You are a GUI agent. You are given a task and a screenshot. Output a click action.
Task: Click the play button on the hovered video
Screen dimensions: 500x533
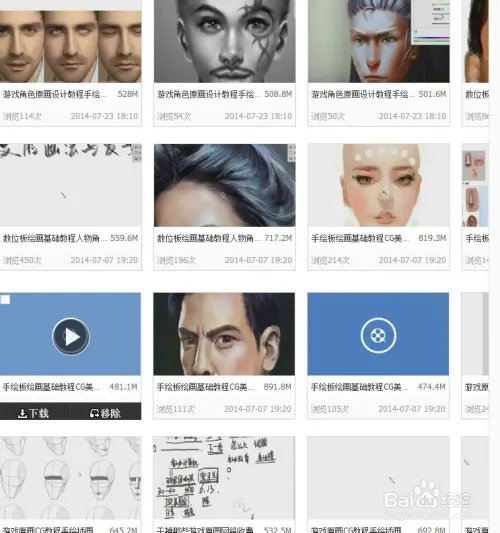(x=71, y=336)
